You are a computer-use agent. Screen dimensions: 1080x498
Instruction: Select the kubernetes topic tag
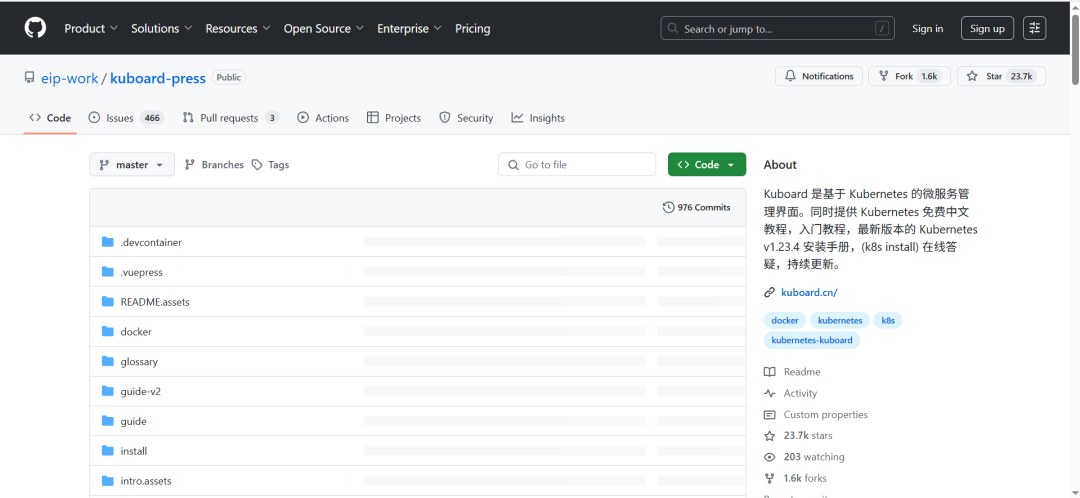pos(840,320)
